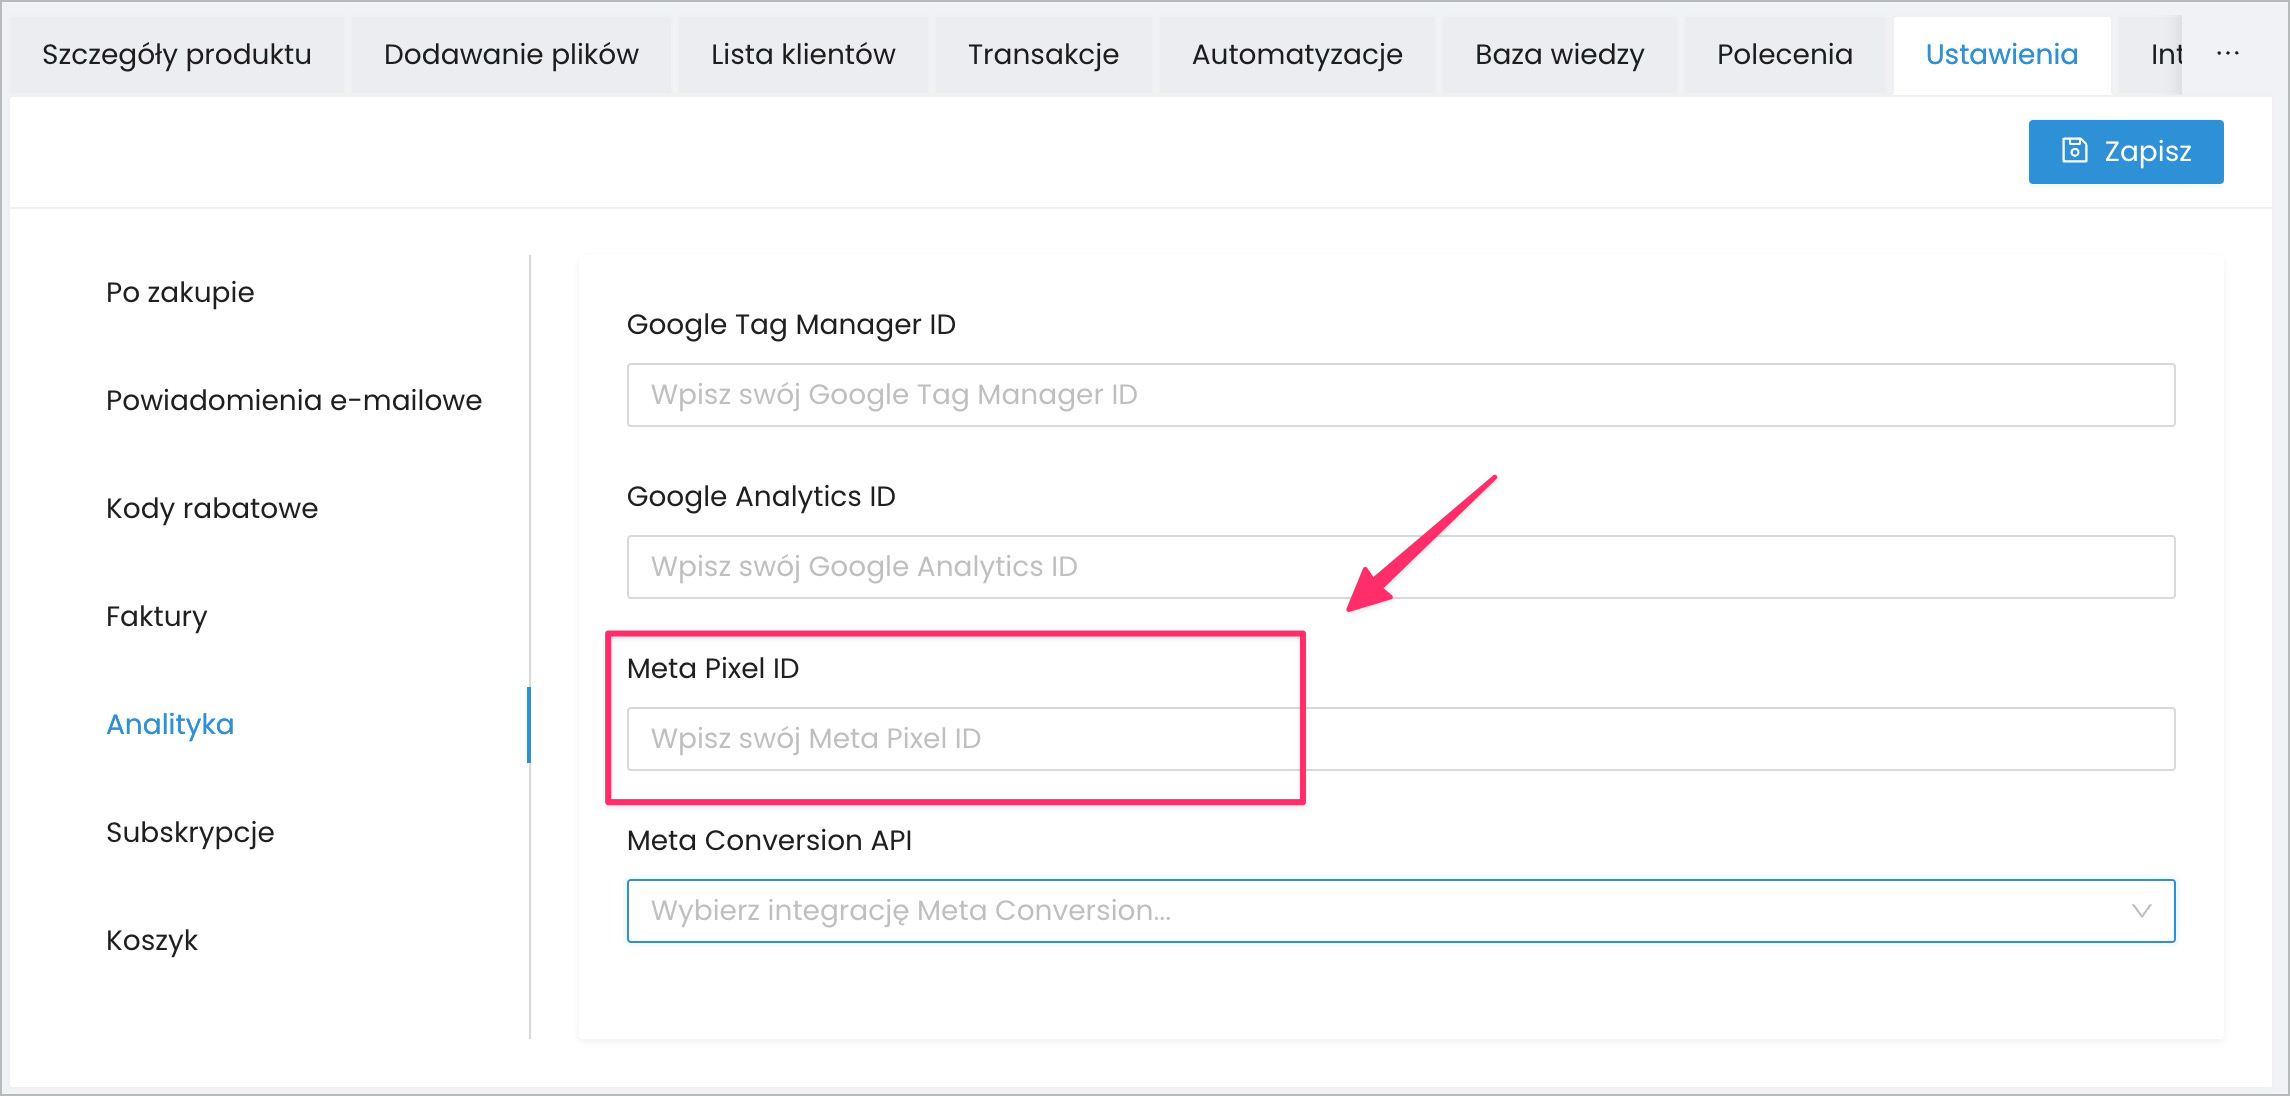The height and width of the screenshot is (1096, 2290).
Task: Open the Polecenia tab
Action: click(x=1784, y=55)
